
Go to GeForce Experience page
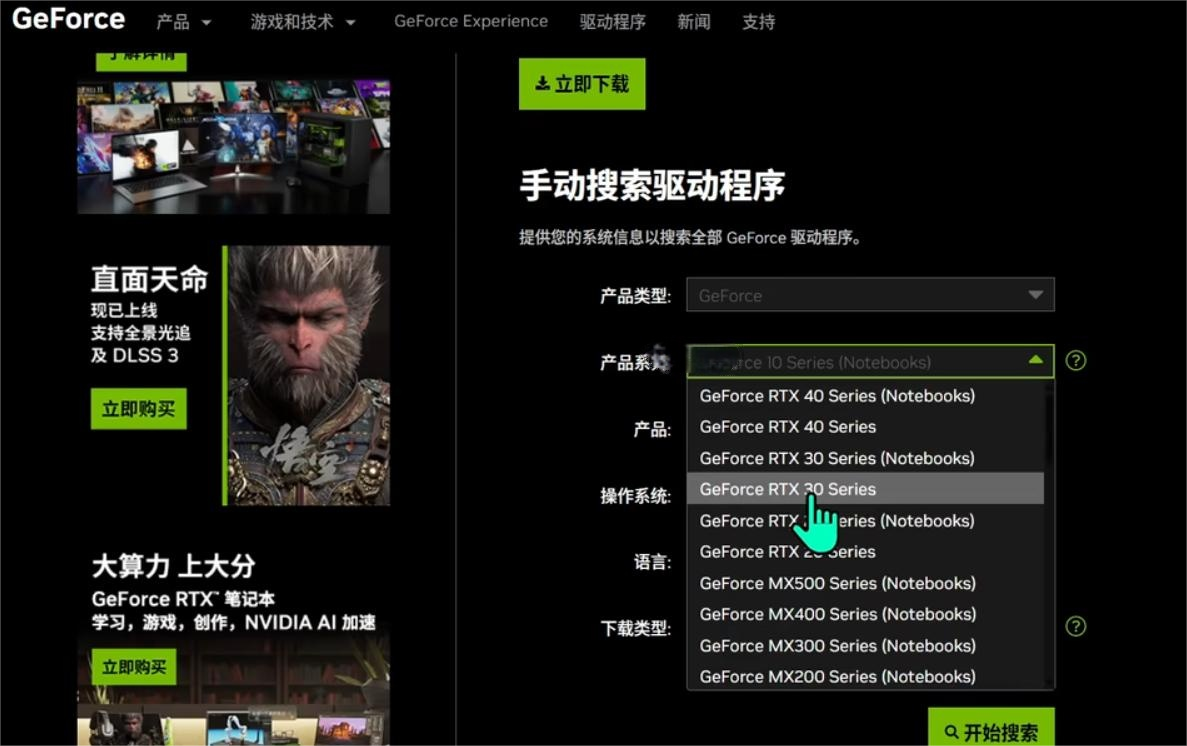click(x=470, y=21)
